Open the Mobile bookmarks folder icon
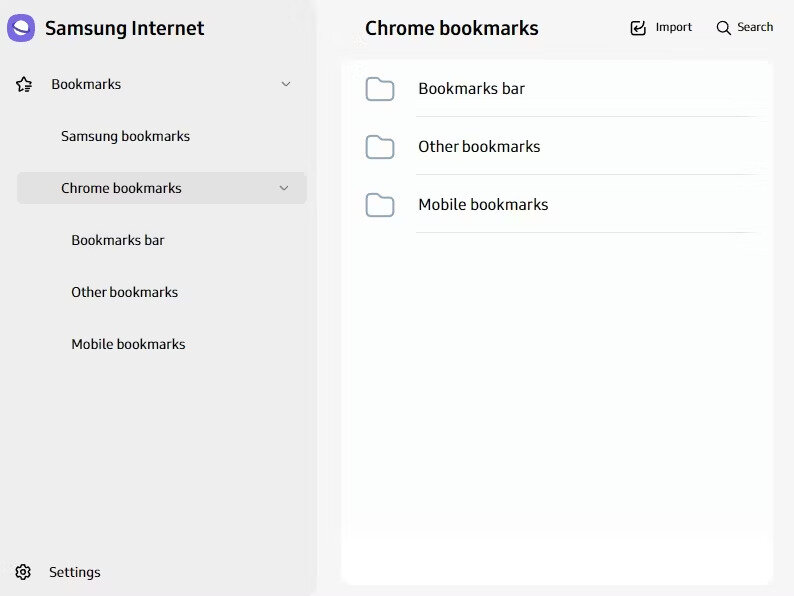The image size is (794, 596). (380, 205)
